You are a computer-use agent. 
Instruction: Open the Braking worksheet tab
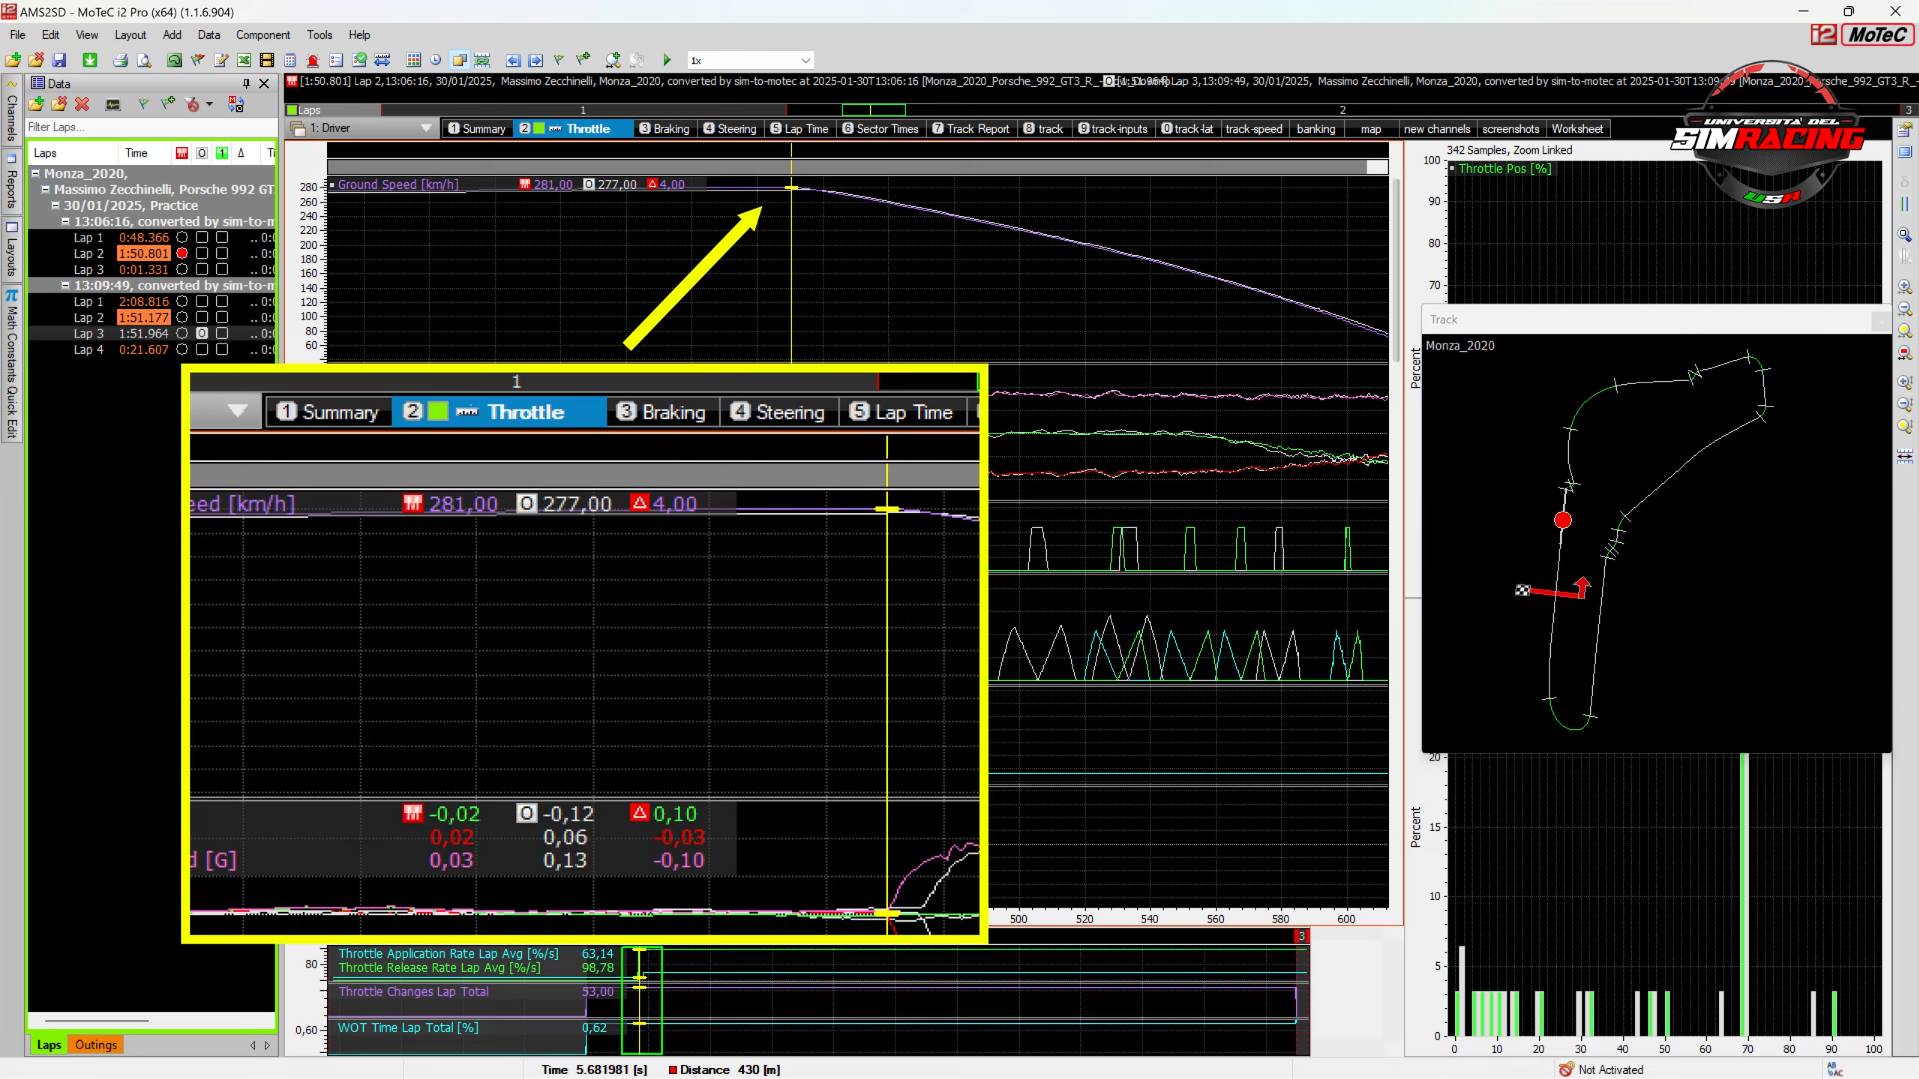[665, 129]
